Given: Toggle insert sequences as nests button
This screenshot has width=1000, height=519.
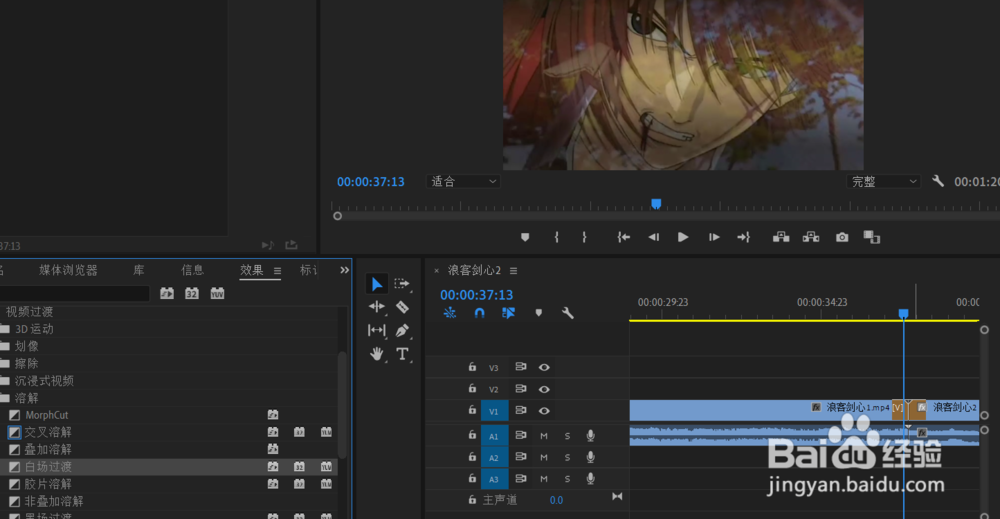Looking at the screenshot, I should [x=450, y=313].
